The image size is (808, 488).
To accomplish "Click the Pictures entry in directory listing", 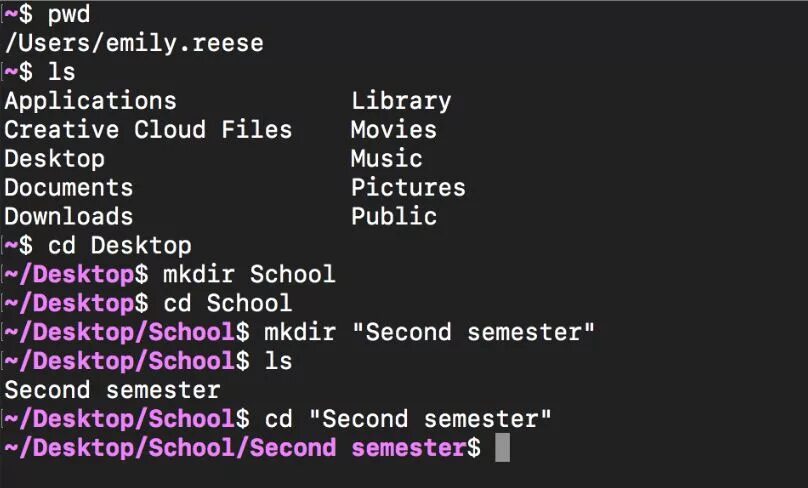I will 409,188.
